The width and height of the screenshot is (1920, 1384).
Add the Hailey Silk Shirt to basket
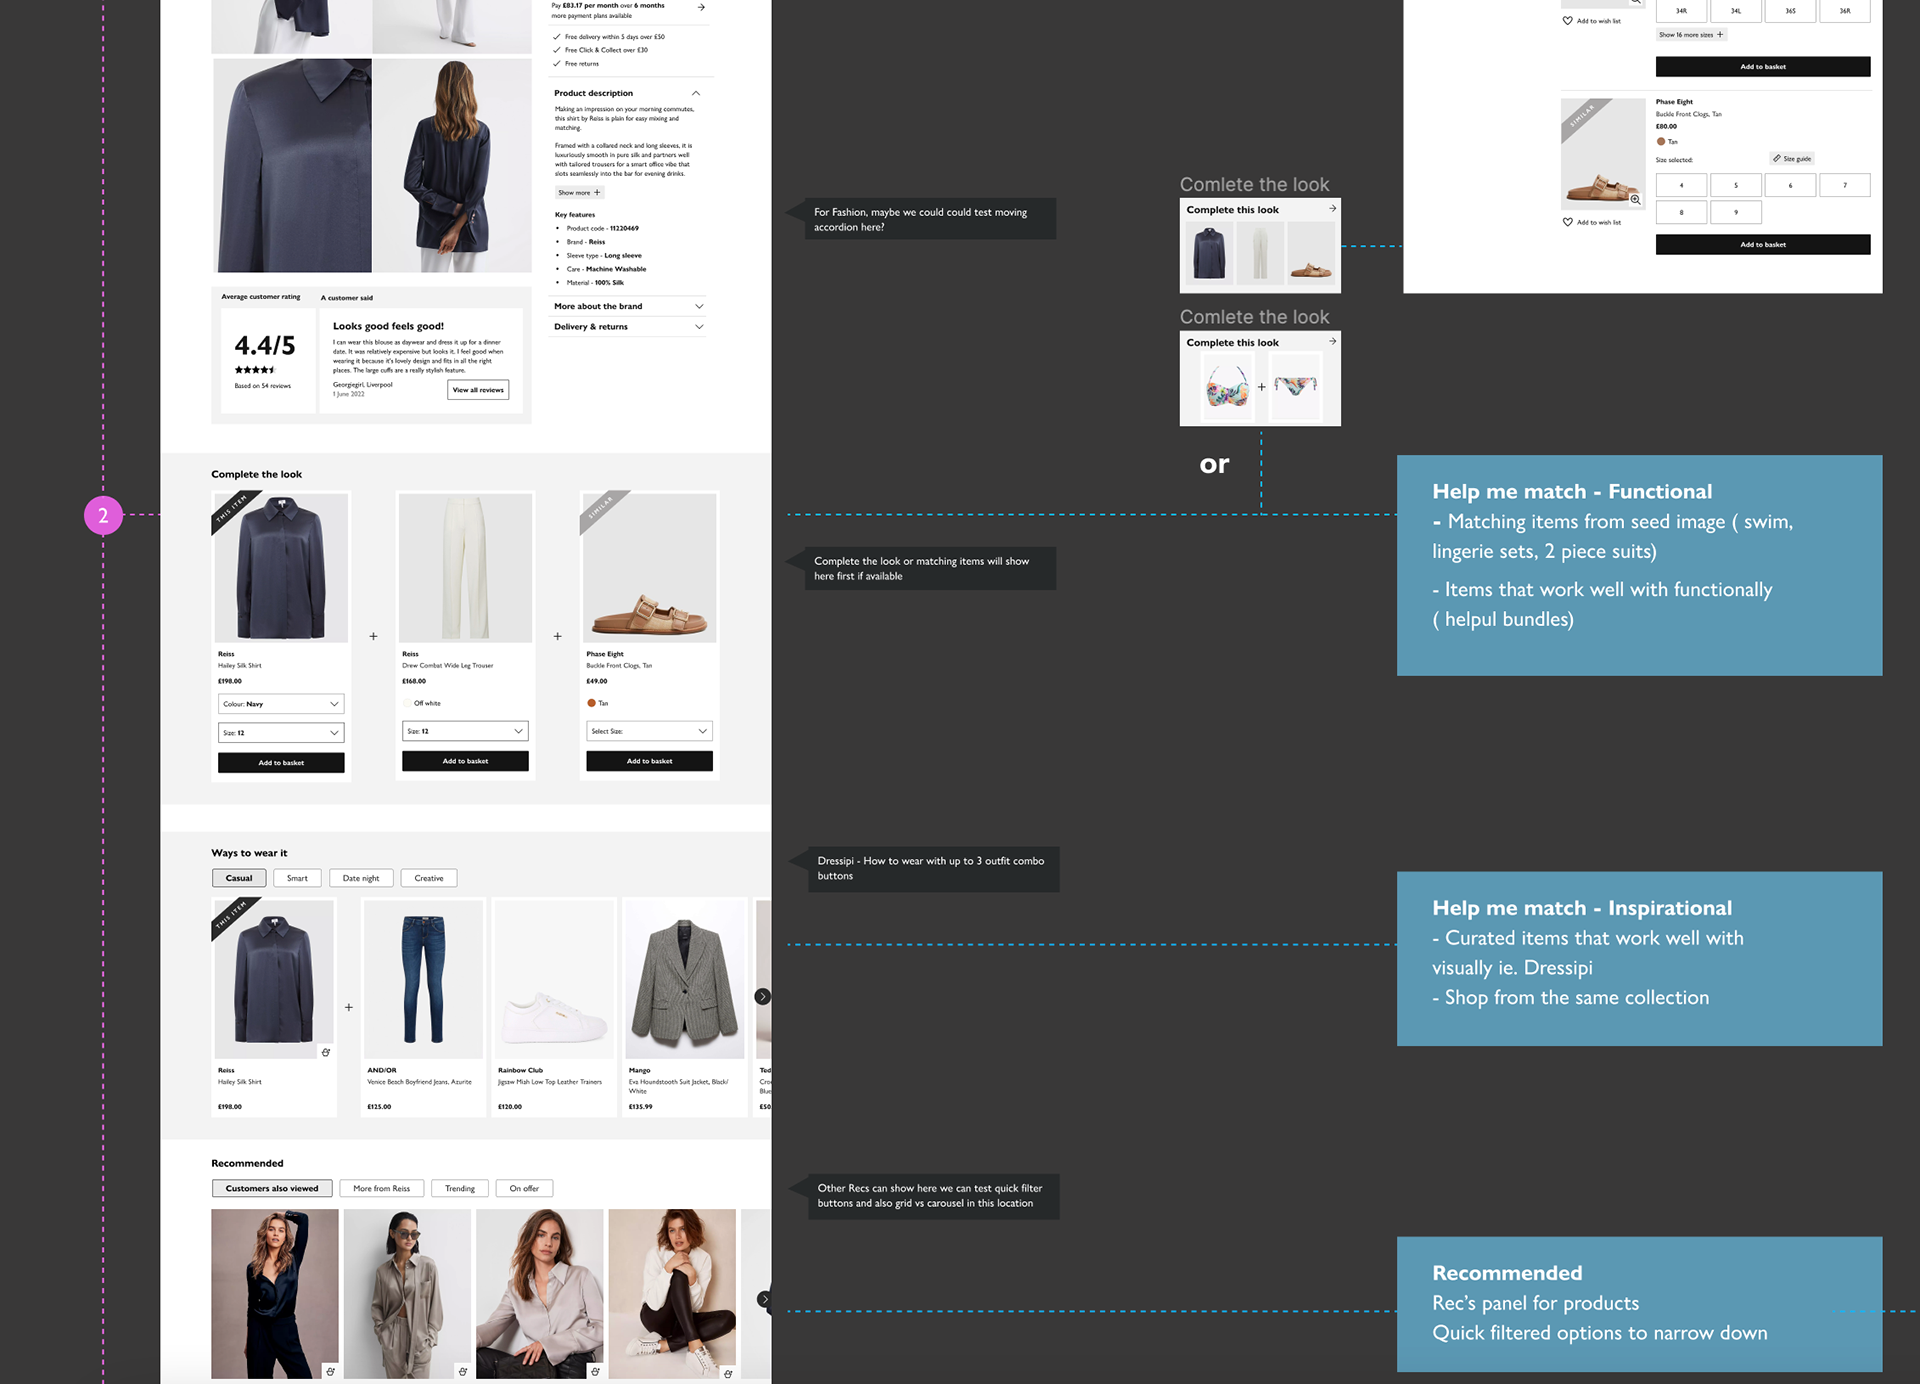coord(281,762)
